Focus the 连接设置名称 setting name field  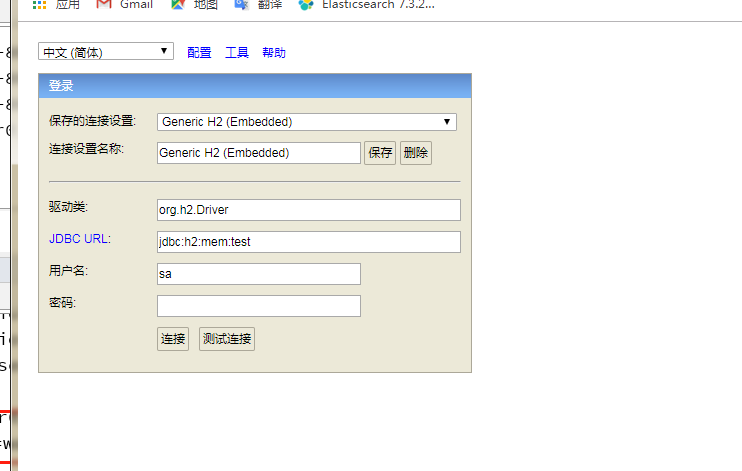259,153
